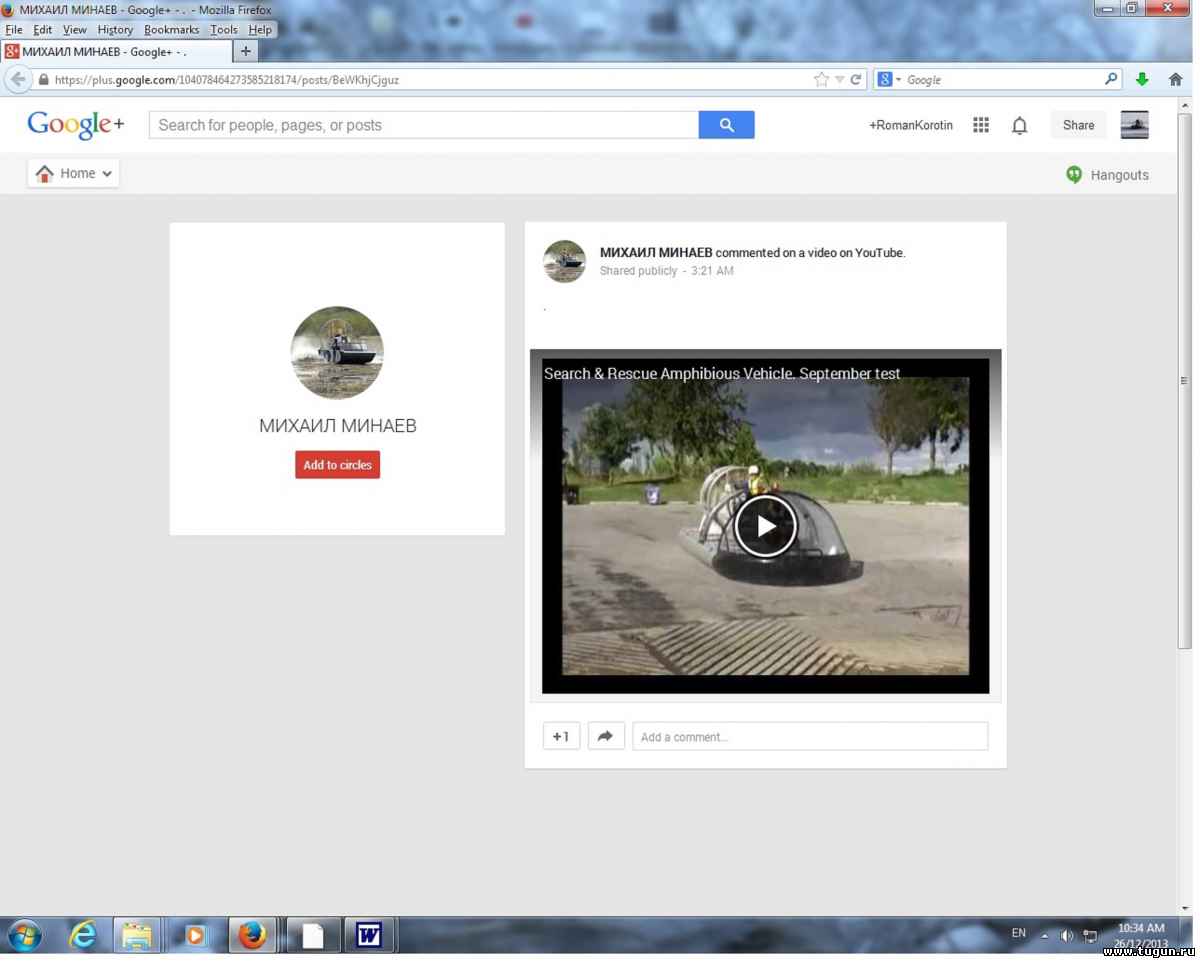
Task: Click the Google+ logo
Action: pos(76,125)
